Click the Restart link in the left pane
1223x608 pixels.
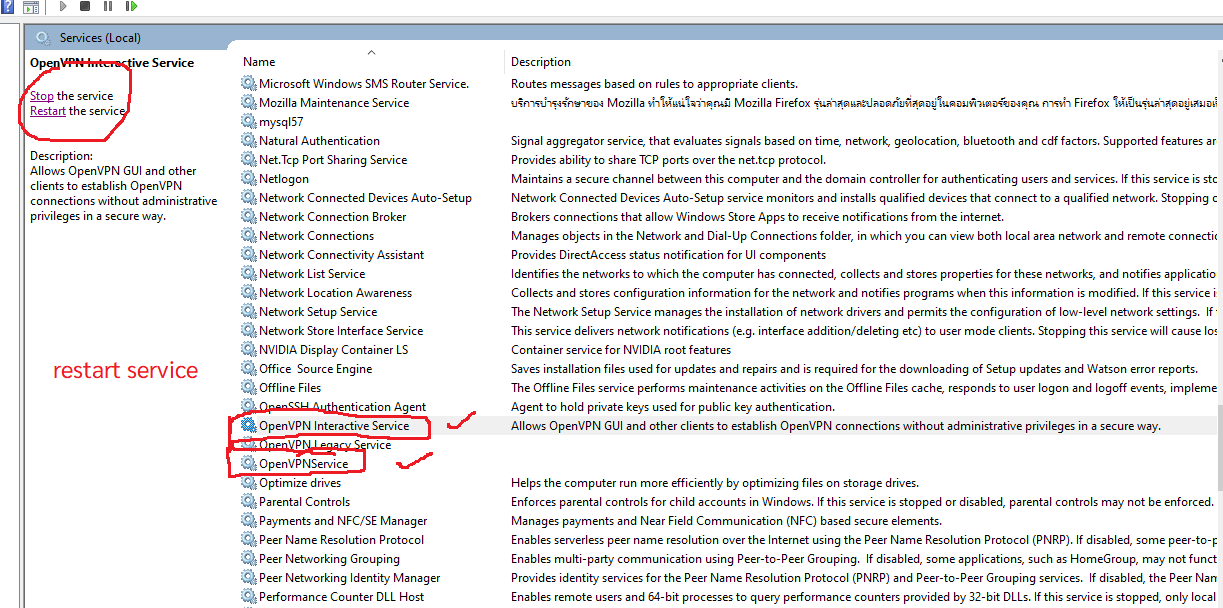(48, 111)
